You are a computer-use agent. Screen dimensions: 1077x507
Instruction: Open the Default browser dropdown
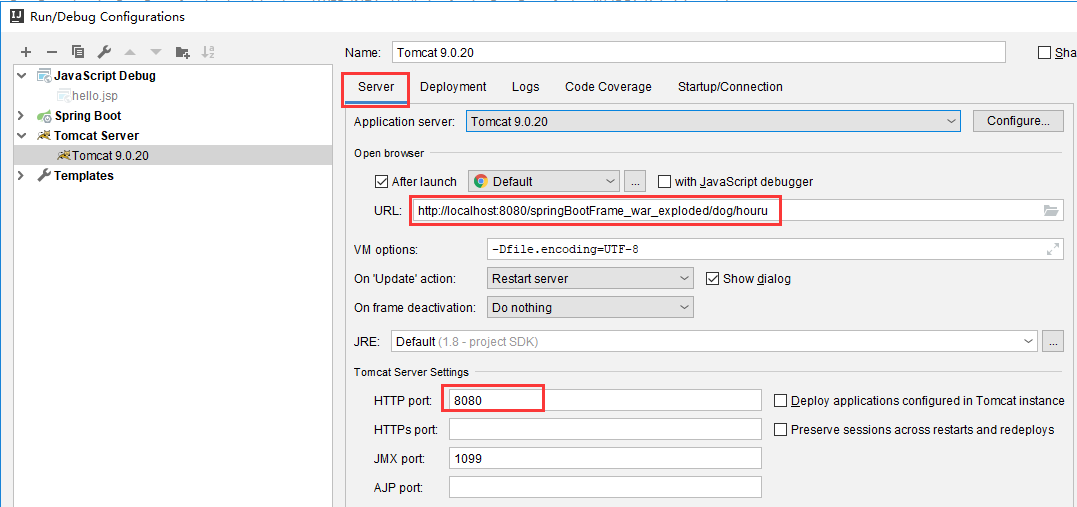[x=544, y=181]
